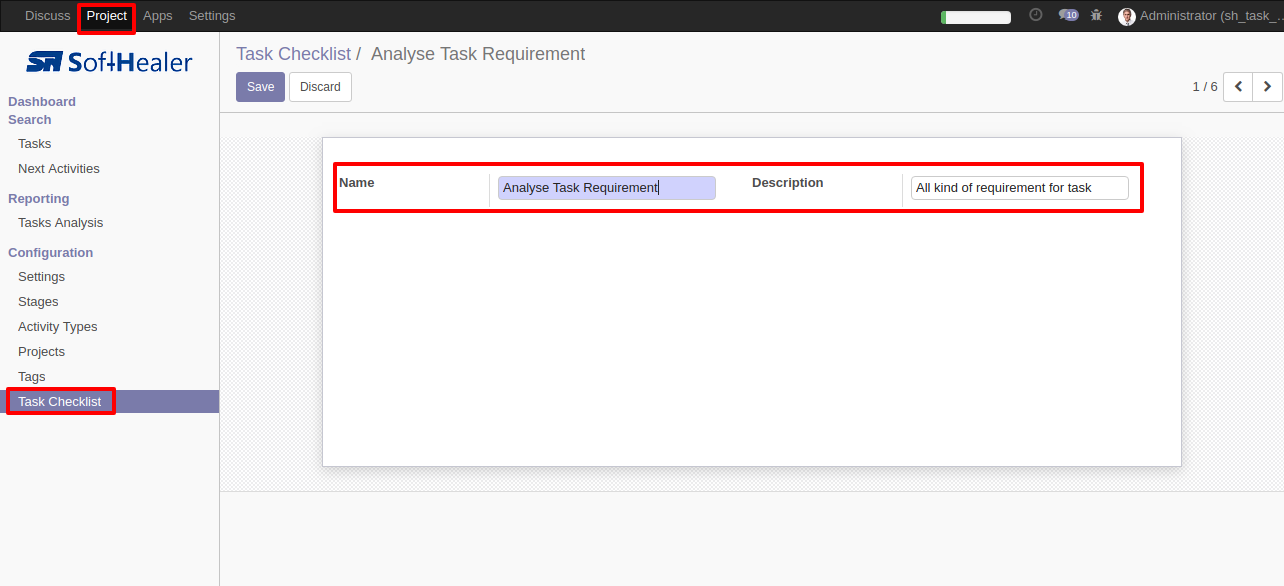The image size is (1284, 586).
Task: Click the SoftHealer logo
Action: [x=109, y=62]
